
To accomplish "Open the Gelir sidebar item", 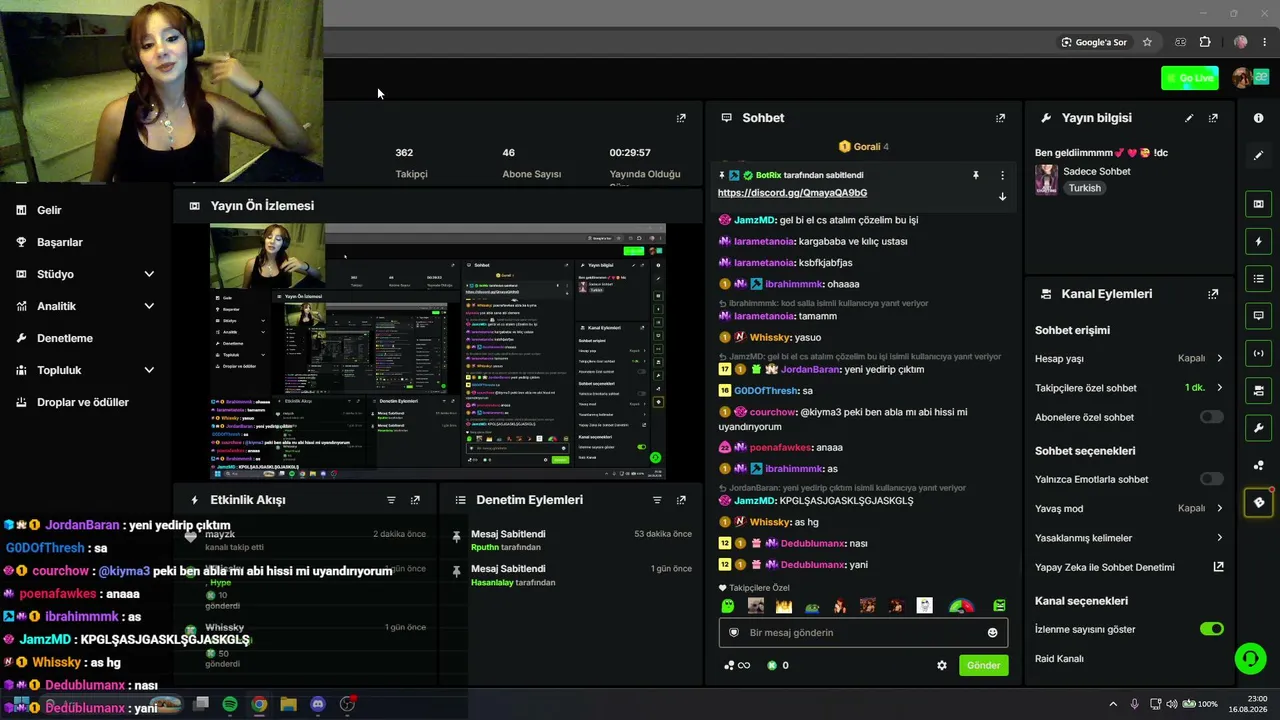I will point(49,210).
